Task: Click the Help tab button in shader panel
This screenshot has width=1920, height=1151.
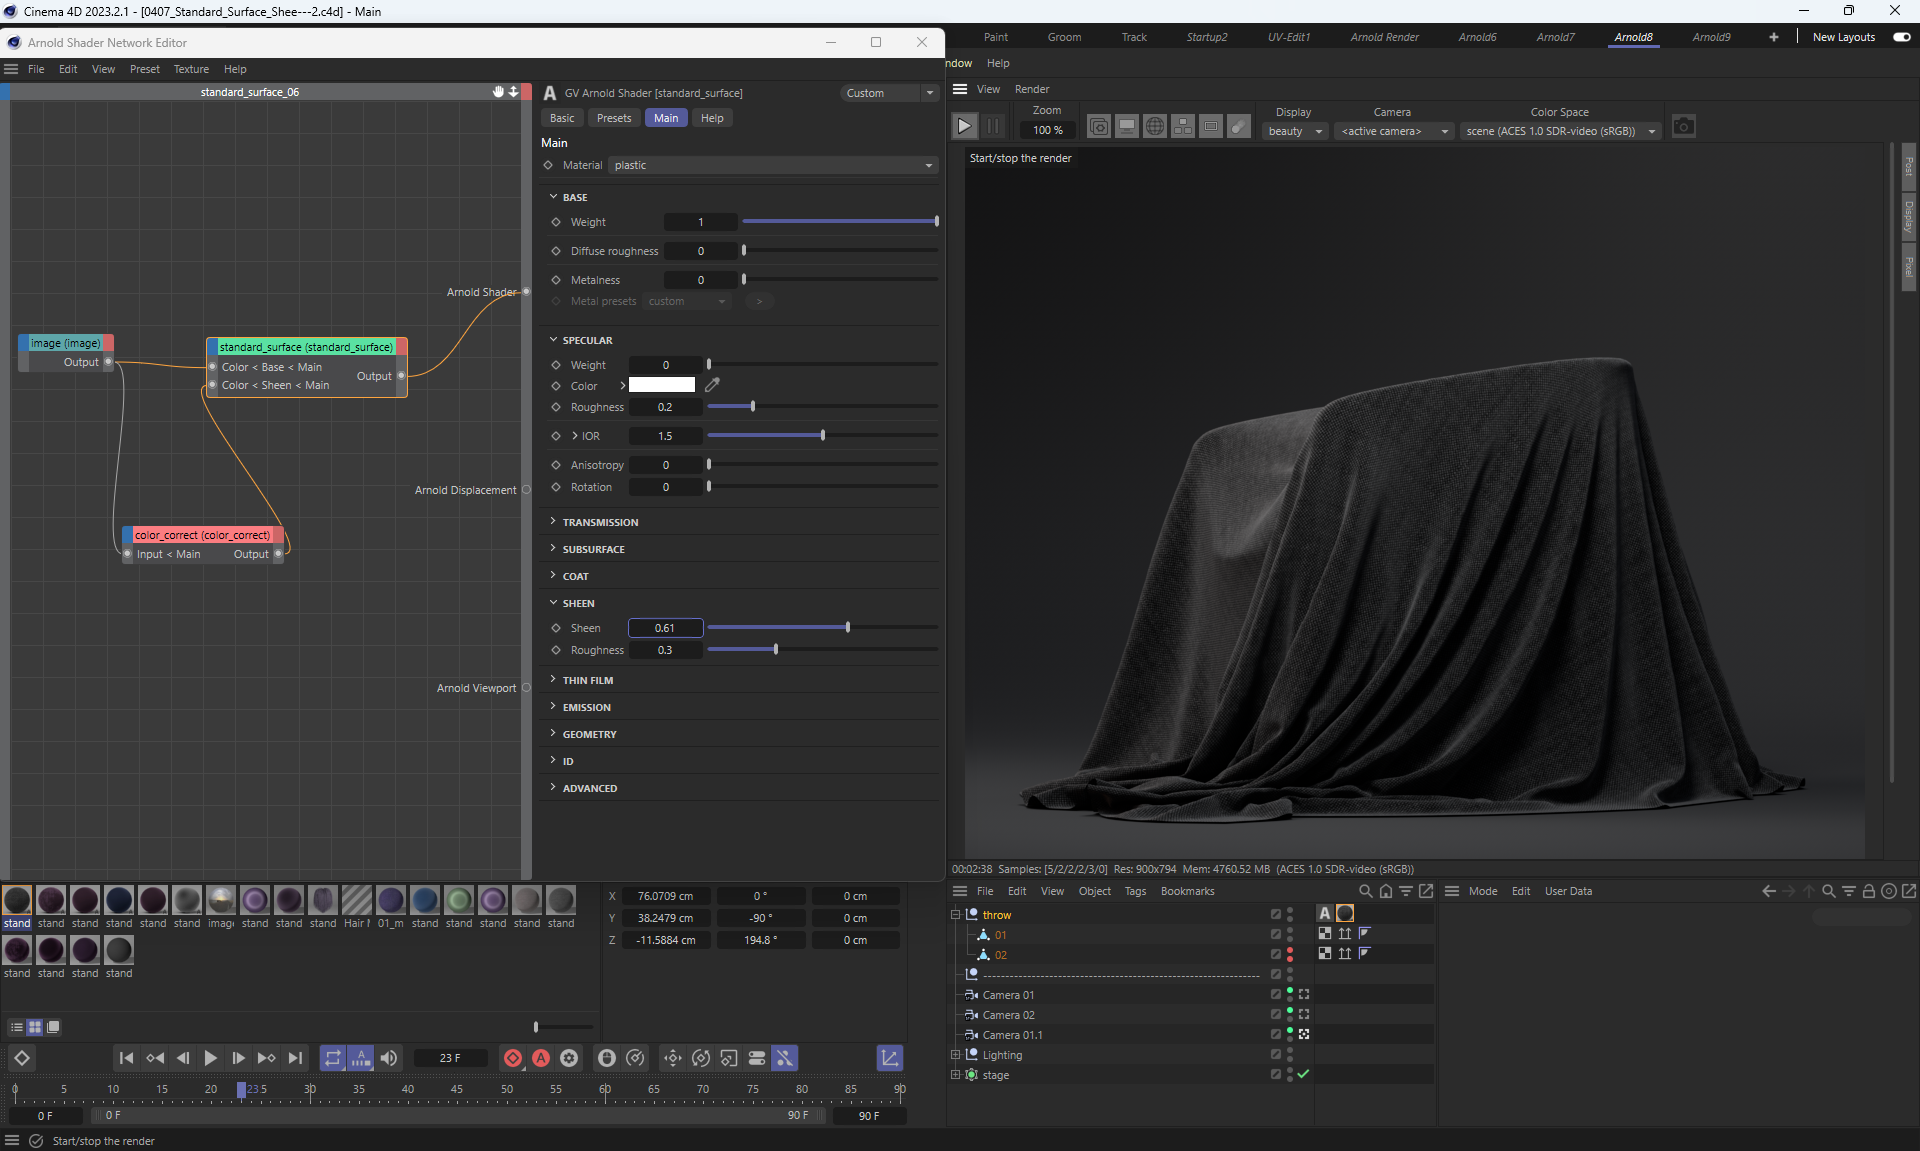Action: coord(712,118)
